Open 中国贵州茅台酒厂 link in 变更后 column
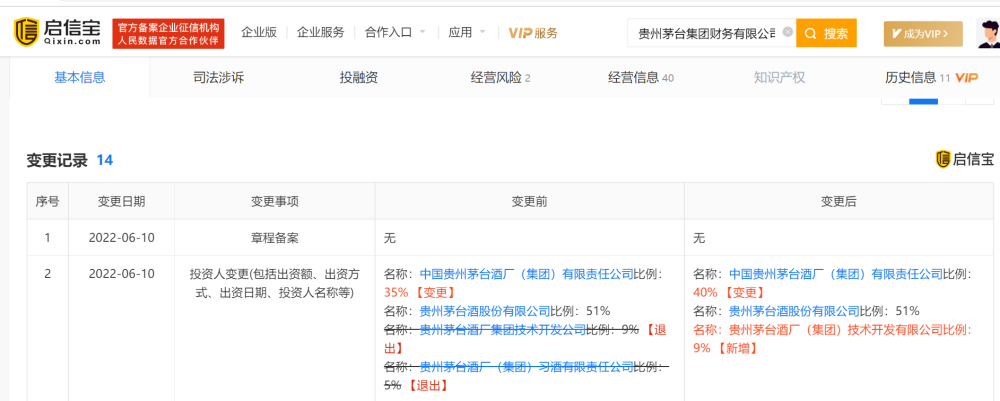The height and width of the screenshot is (401, 1000). point(835,275)
